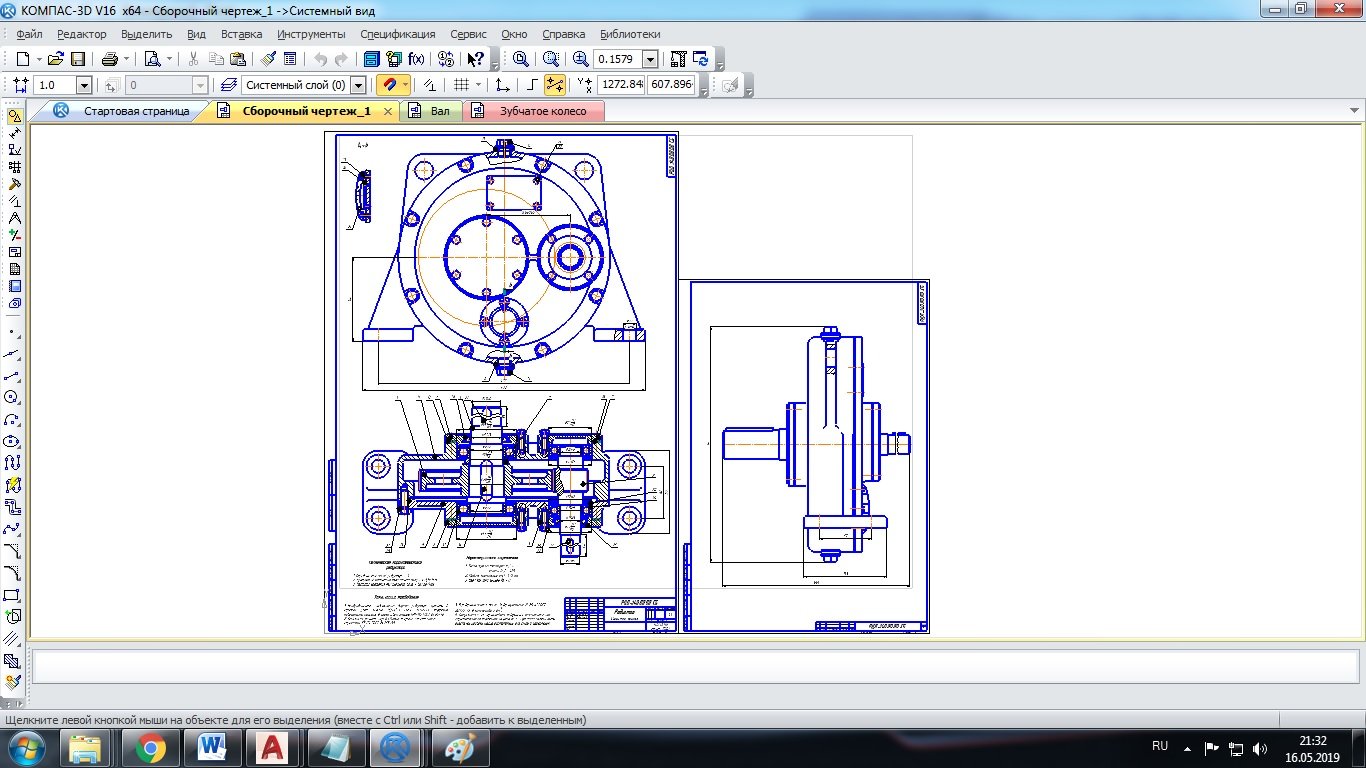1366x768 pixels.
Task: Select the Rectangle drawing tool
Action: (x=13, y=596)
